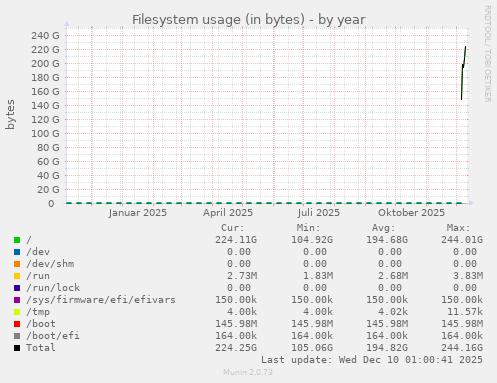Image resolution: width=497 pixels, height=383 pixels.
Task: Click the Total min value 105.06G
Action: tap(312, 348)
